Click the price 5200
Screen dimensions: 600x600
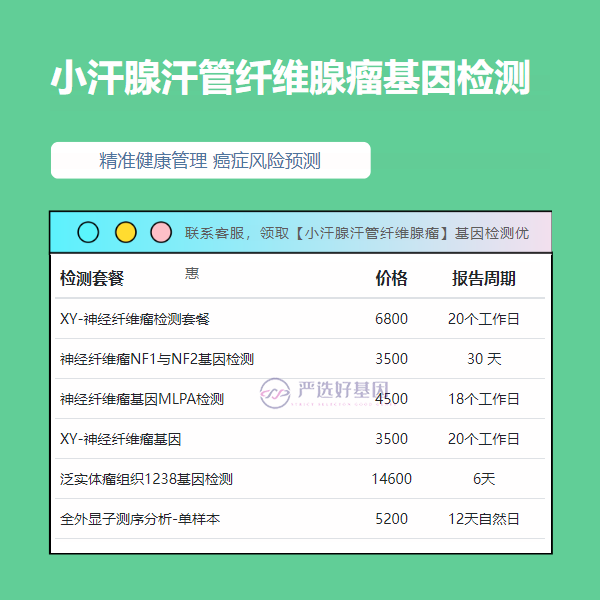[x=391, y=519]
